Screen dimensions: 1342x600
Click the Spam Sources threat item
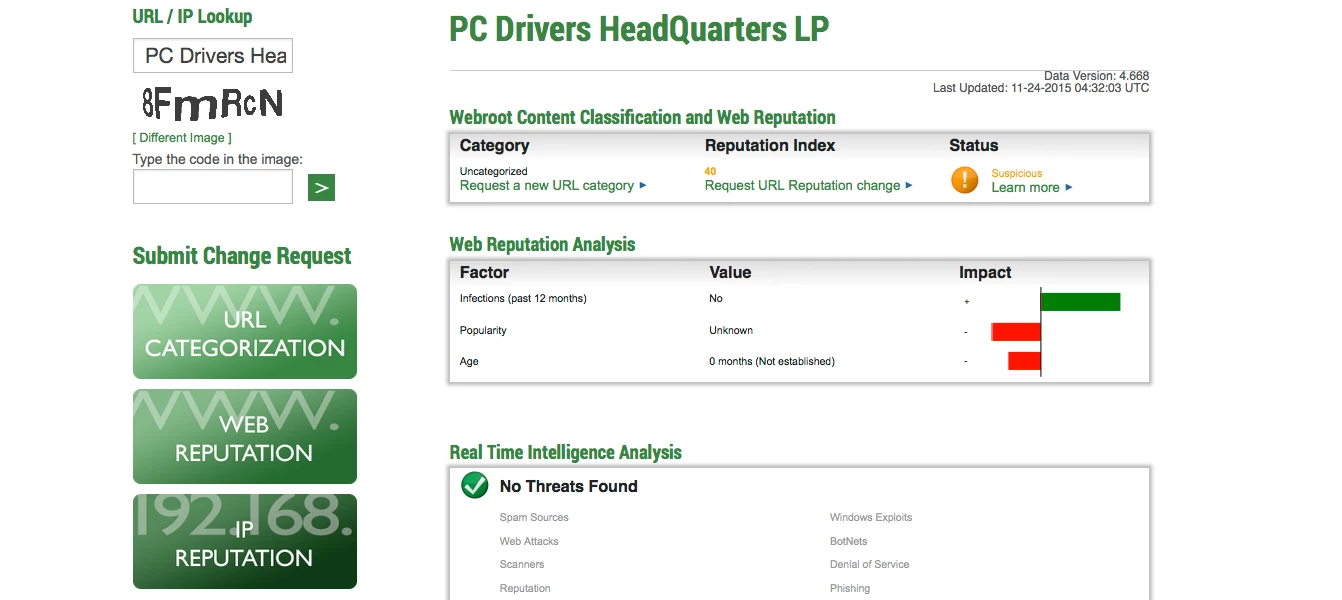click(534, 518)
